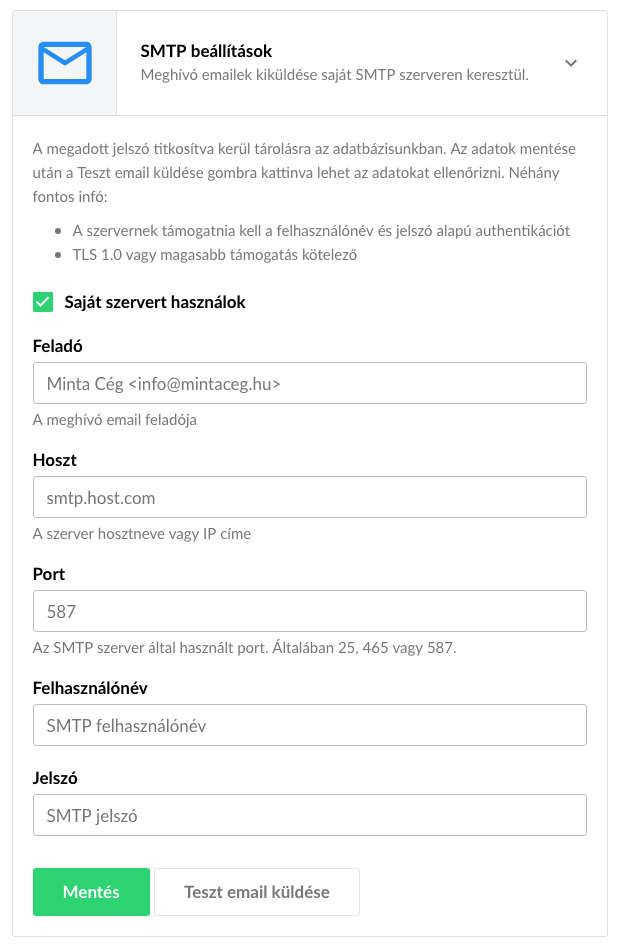The height and width of the screenshot is (946, 619).
Task: Click the Hoszt field label
Action: pos(55,460)
